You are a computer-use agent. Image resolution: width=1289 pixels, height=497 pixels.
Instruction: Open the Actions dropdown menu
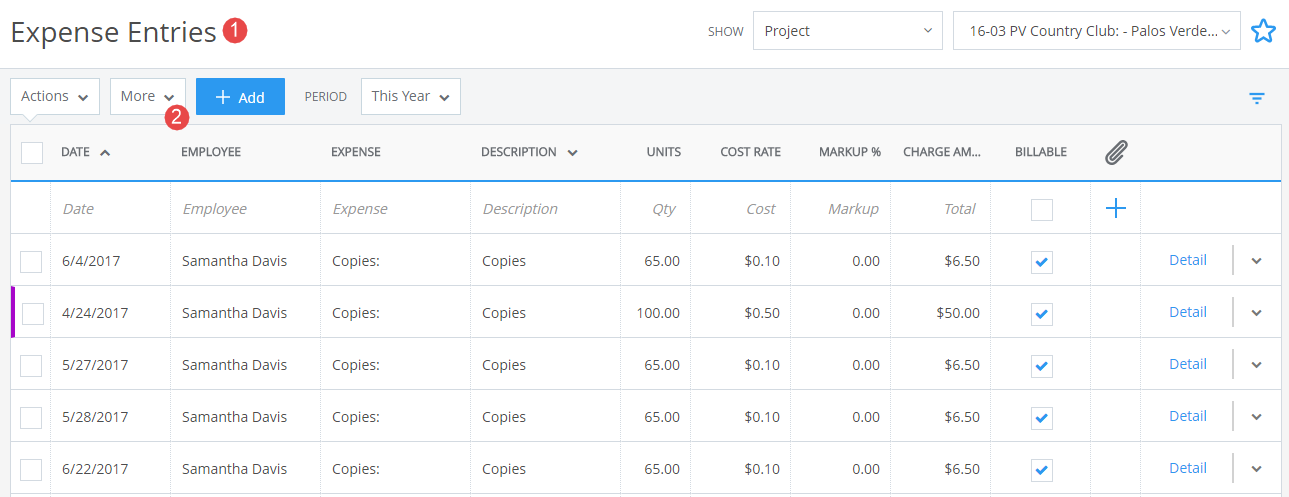pos(55,96)
